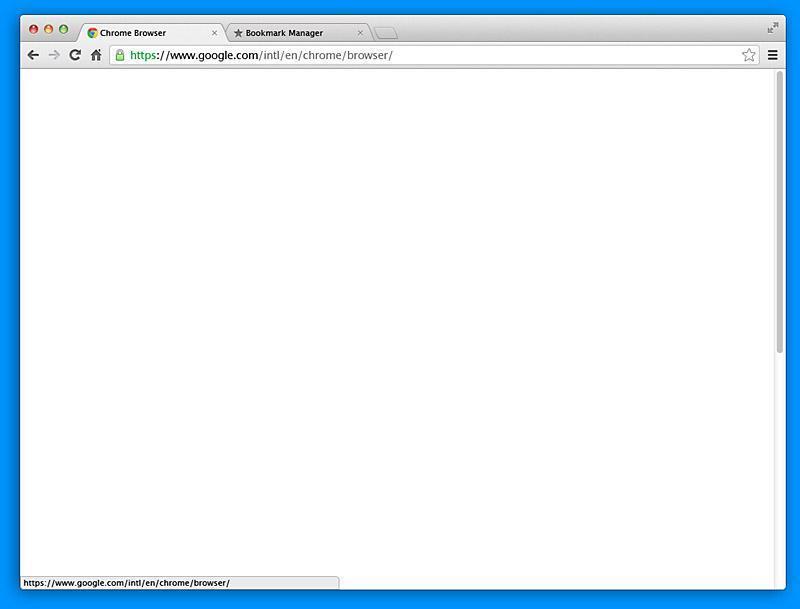Bookmark the current page with the star
The image size is (800, 609).
749,55
